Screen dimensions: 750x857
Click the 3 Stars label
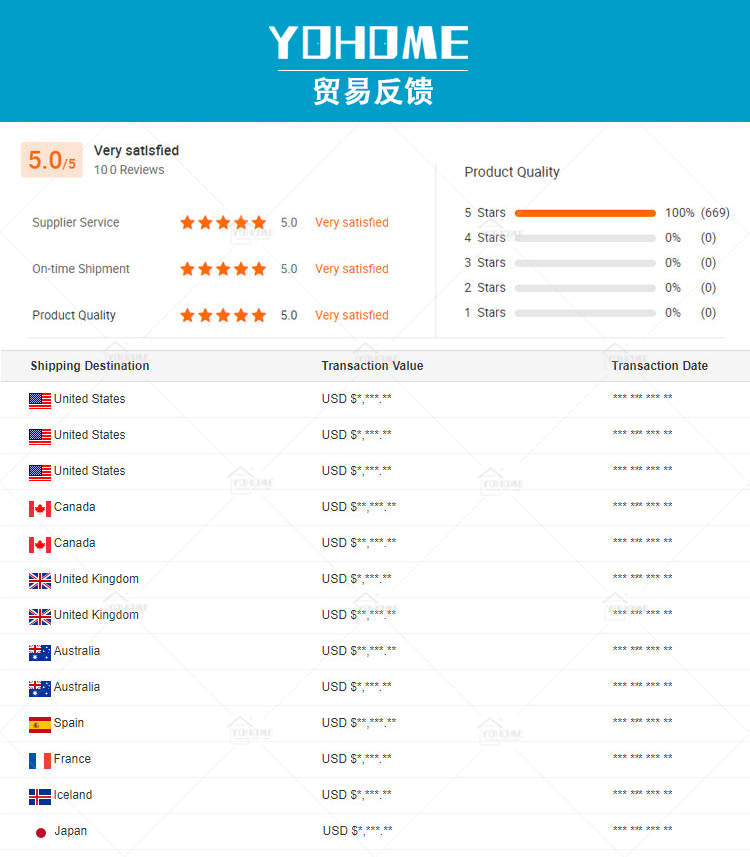[485, 263]
